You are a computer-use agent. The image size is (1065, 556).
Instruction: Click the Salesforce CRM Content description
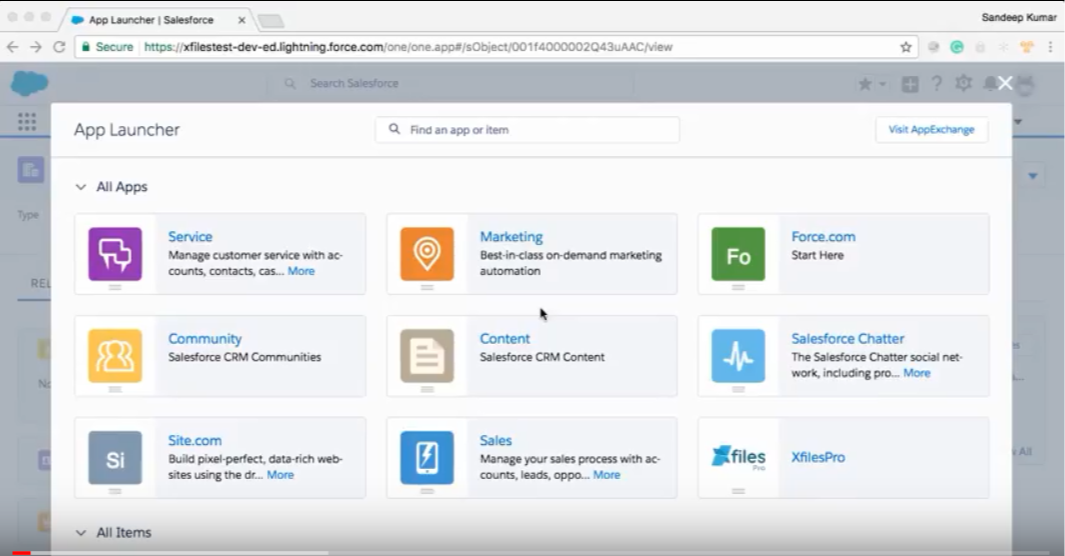coord(542,357)
